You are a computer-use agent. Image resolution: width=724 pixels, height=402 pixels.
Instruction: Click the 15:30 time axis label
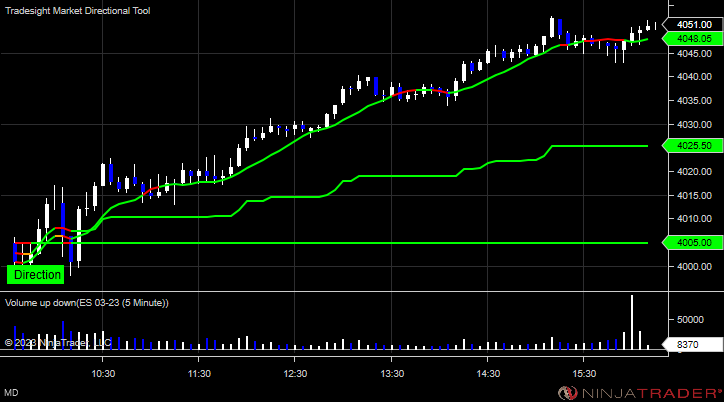coord(584,373)
